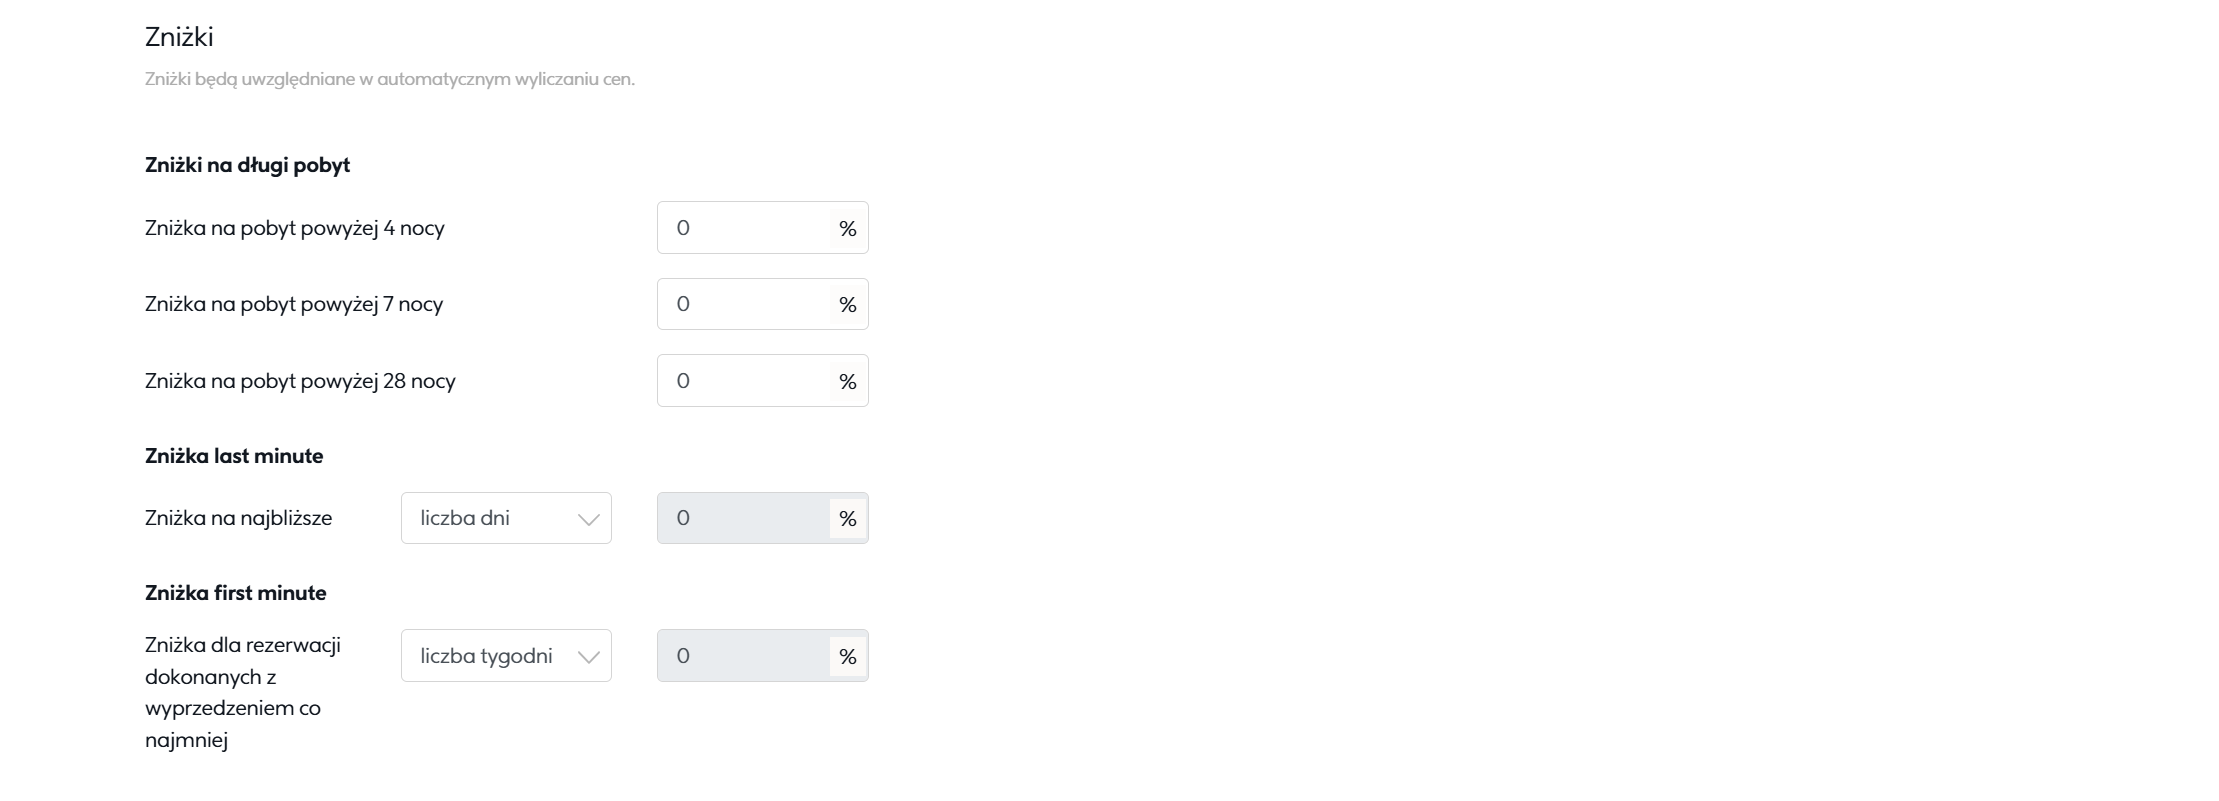Click the % symbol in the 4-night discount field
2219x801 pixels.
pos(848,229)
